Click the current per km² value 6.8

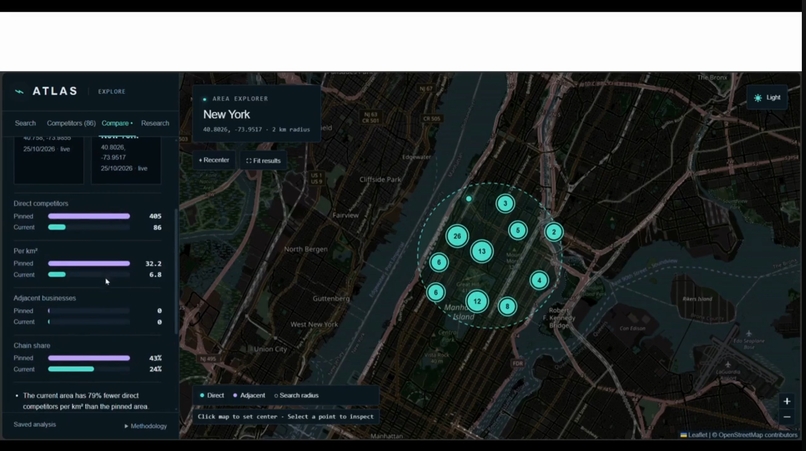tap(155, 275)
